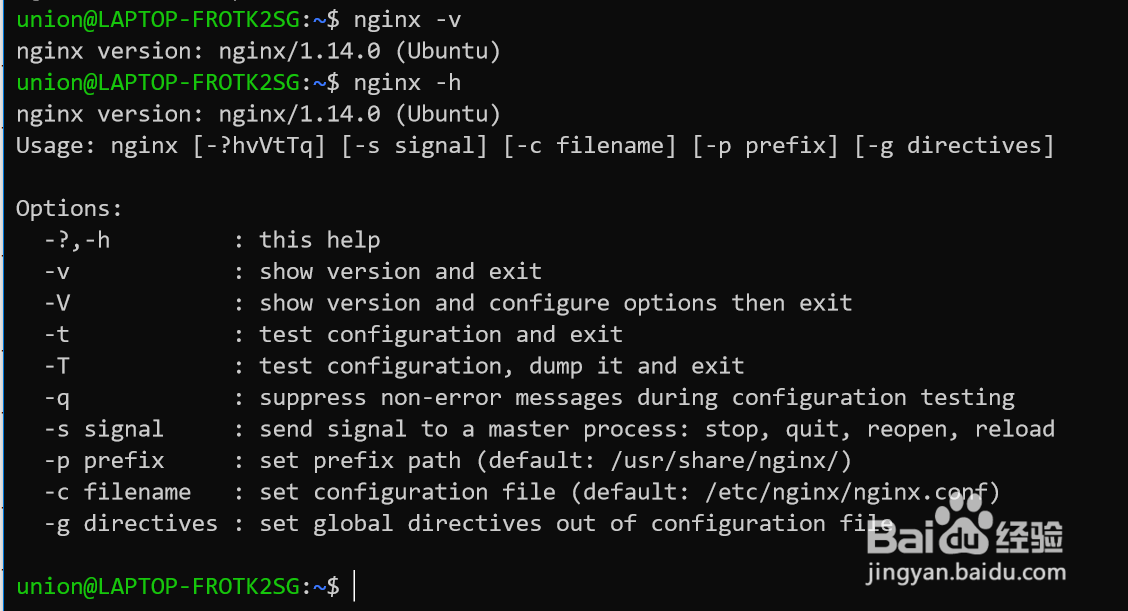Click the '-s signal' option line

550,430
